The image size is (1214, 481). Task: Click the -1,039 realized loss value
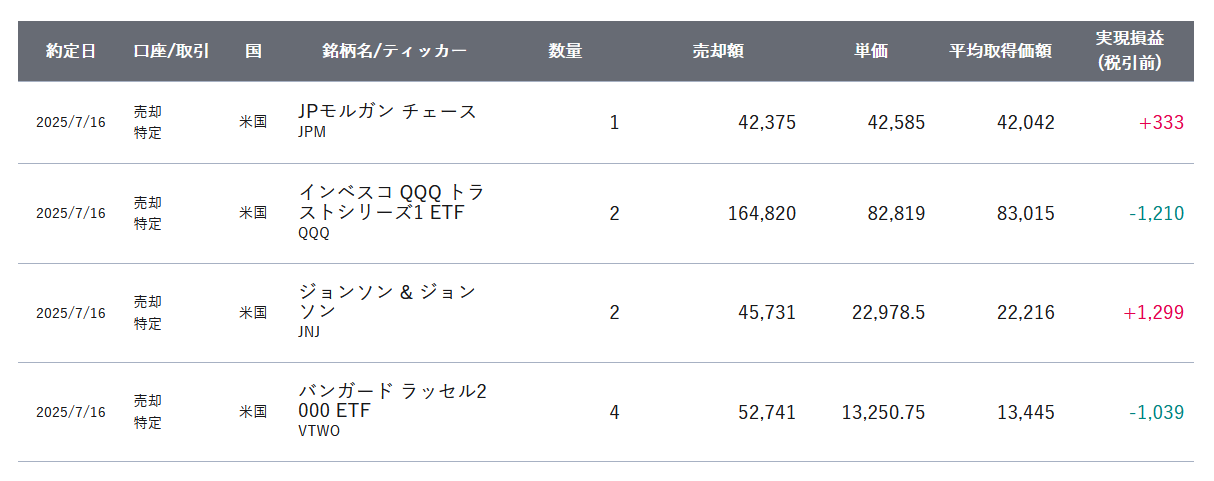[1156, 412]
